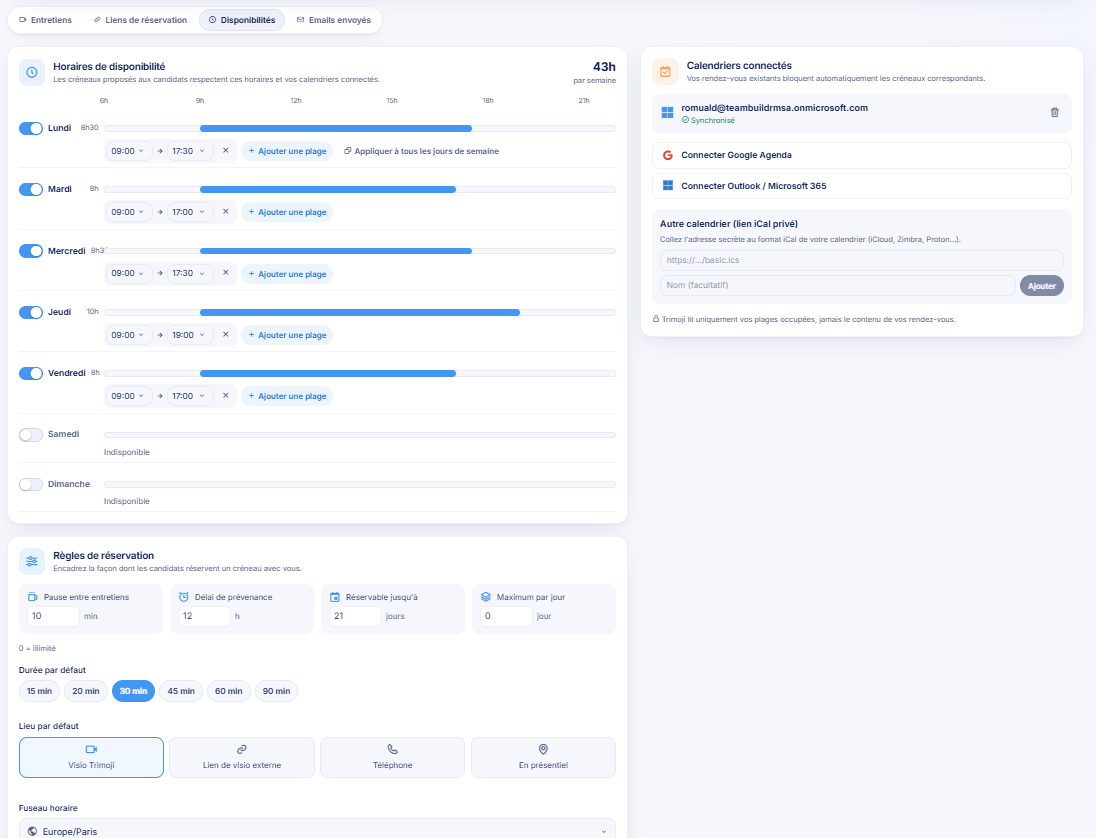This screenshot has width=1096, height=838.
Task: Click the clock icon beside Horaires de disponibilité
Action: pyautogui.click(x=31, y=72)
